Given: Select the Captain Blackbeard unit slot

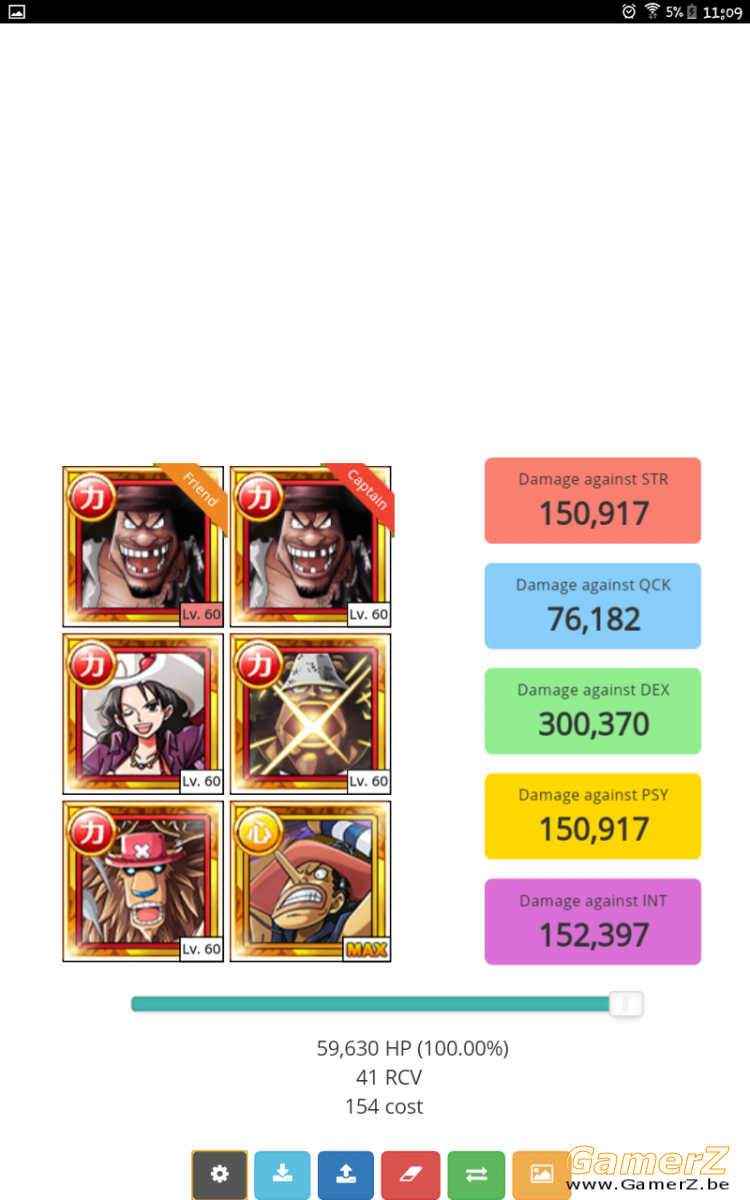Looking at the screenshot, I should tap(311, 547).
